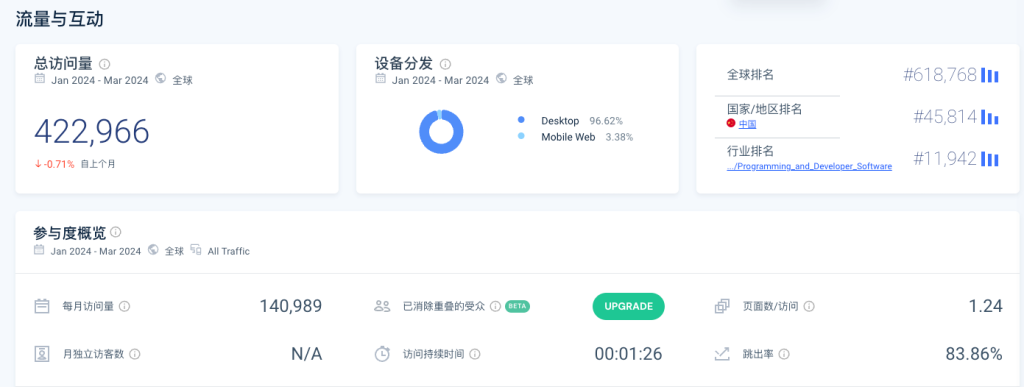This screenshot has width=1024, height=387.
Task: Click the 行业排名 label
Action: (x=750, y=151)
